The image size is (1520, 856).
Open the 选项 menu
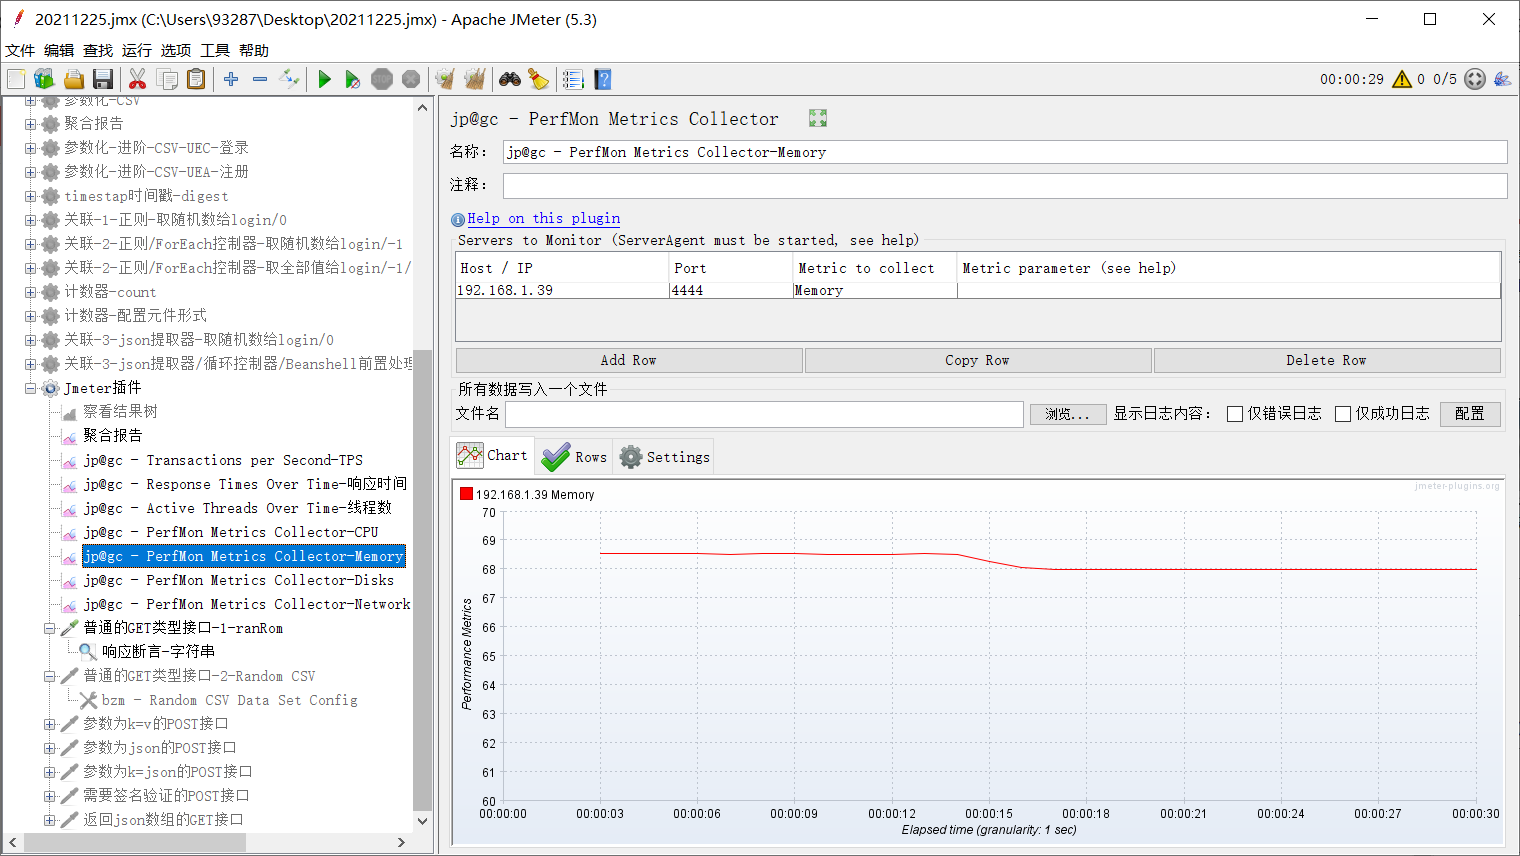[176, 50]
